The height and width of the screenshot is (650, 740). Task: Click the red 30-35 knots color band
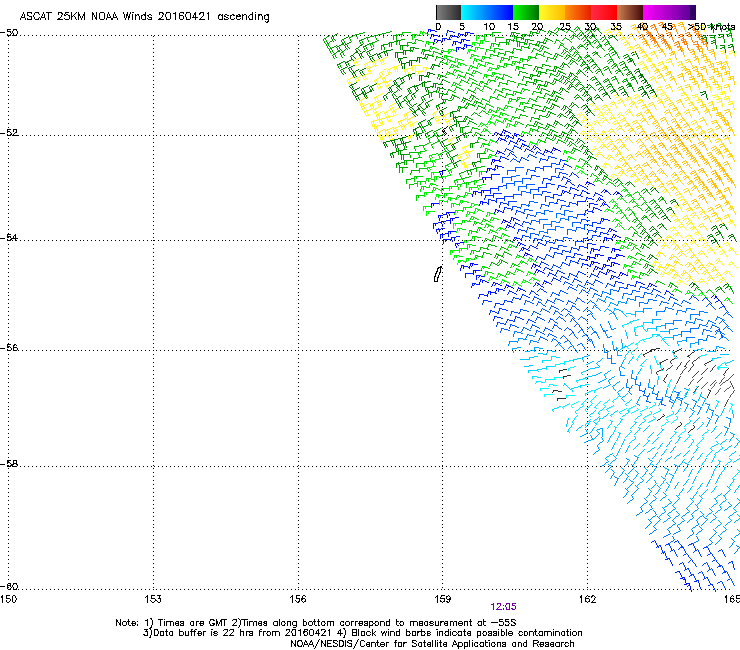coord(604,12)
